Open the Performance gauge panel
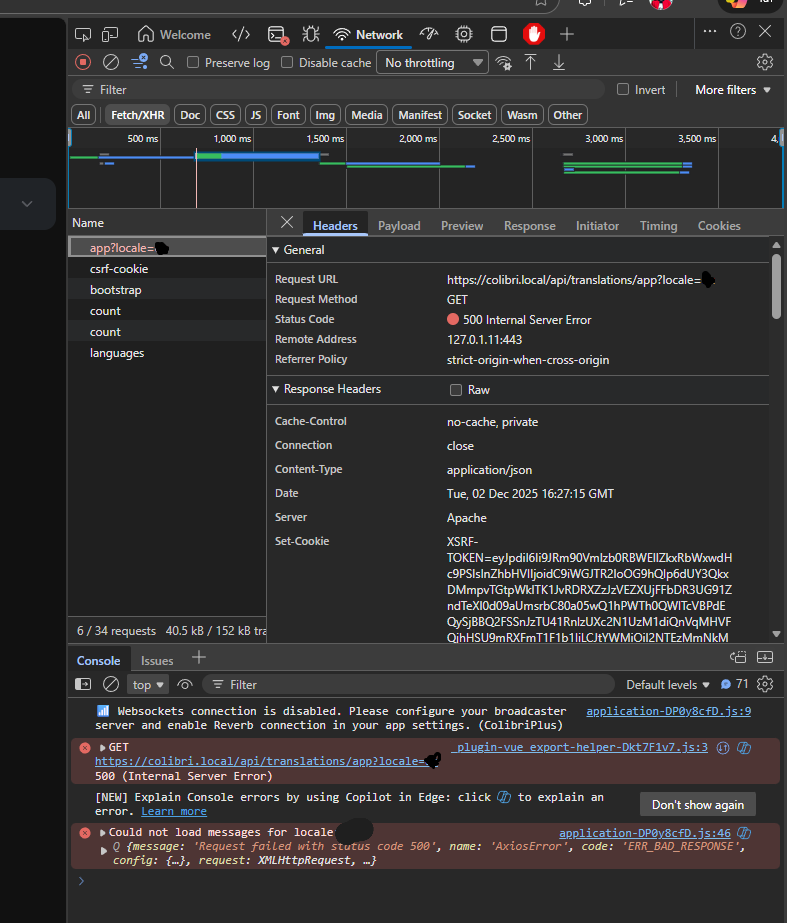Viewport: 787px width, 923px height. click(x=429, y=34)
